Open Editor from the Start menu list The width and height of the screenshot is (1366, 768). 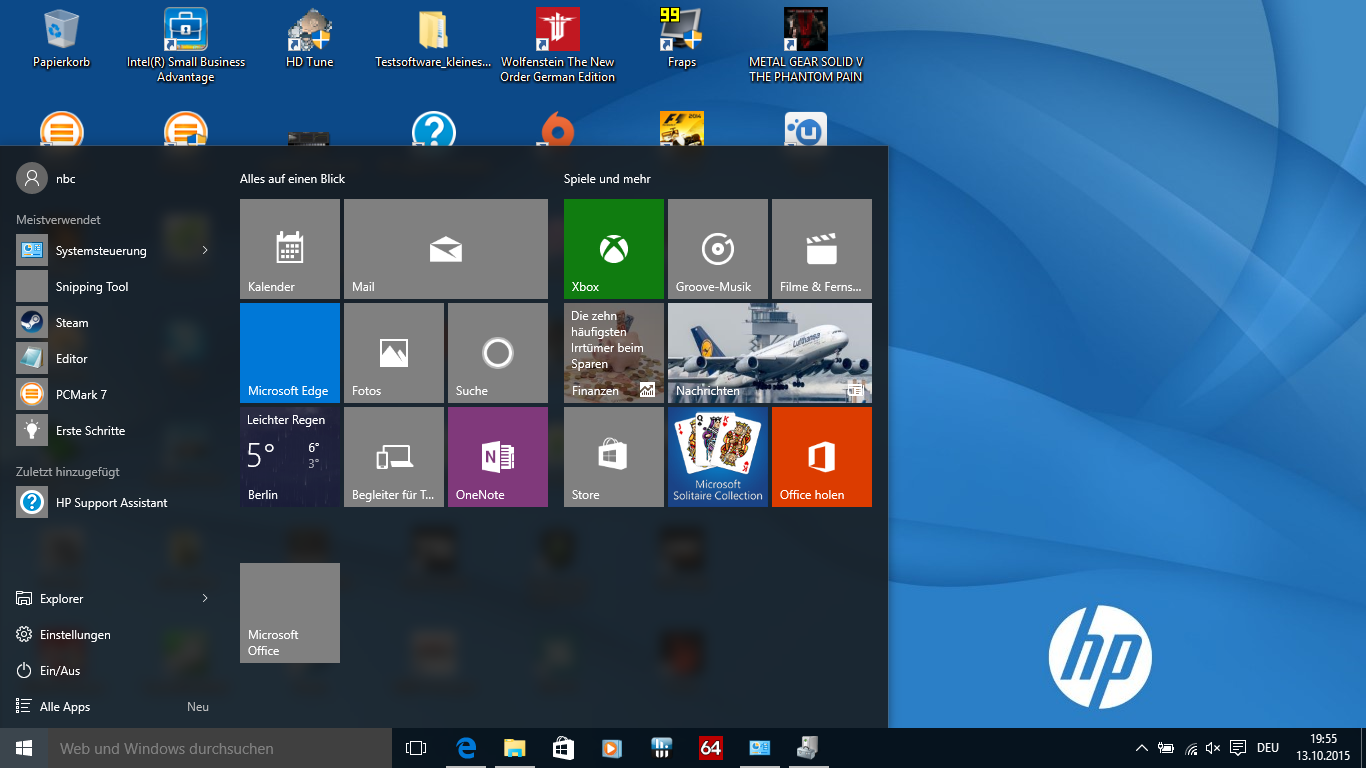112,358
